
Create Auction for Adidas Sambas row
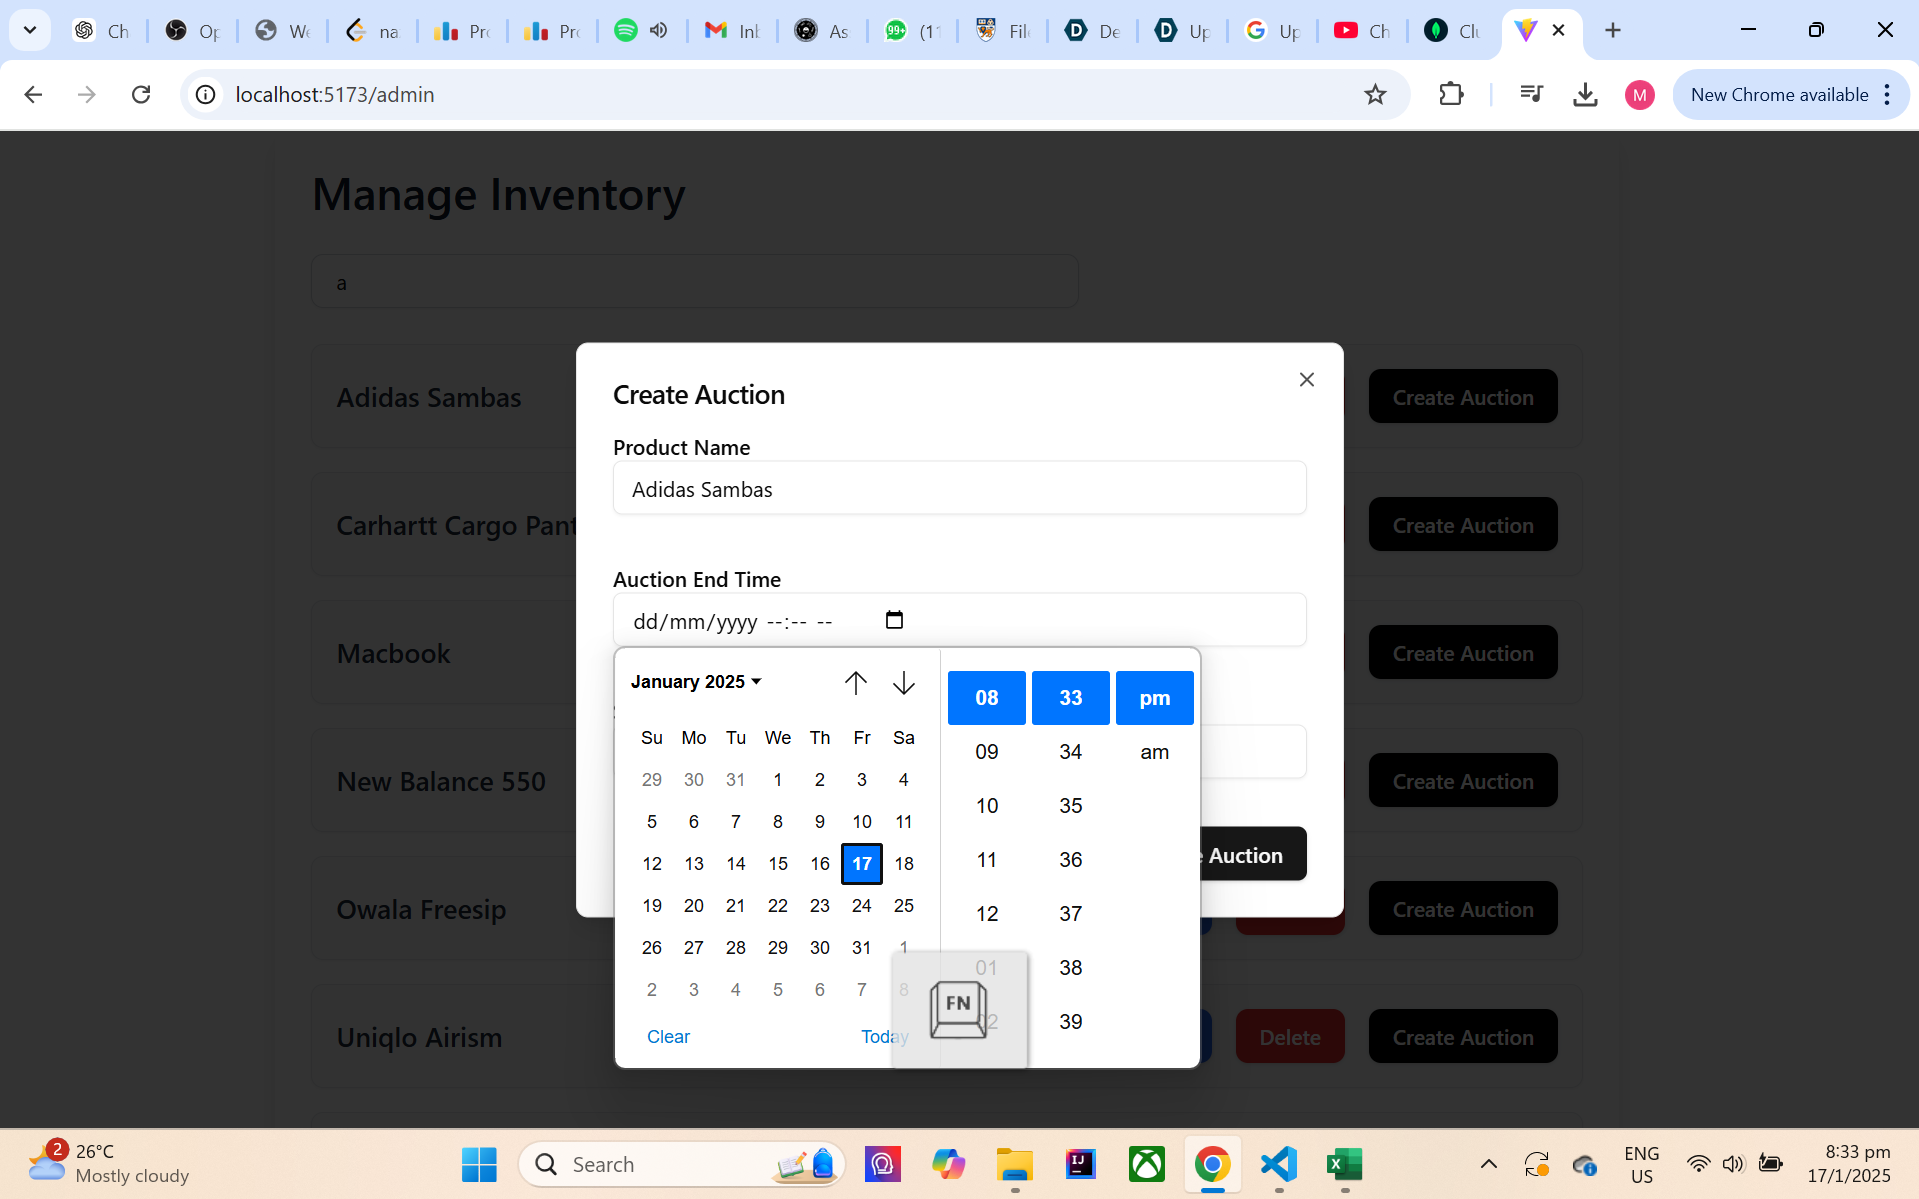[1463, 397]
